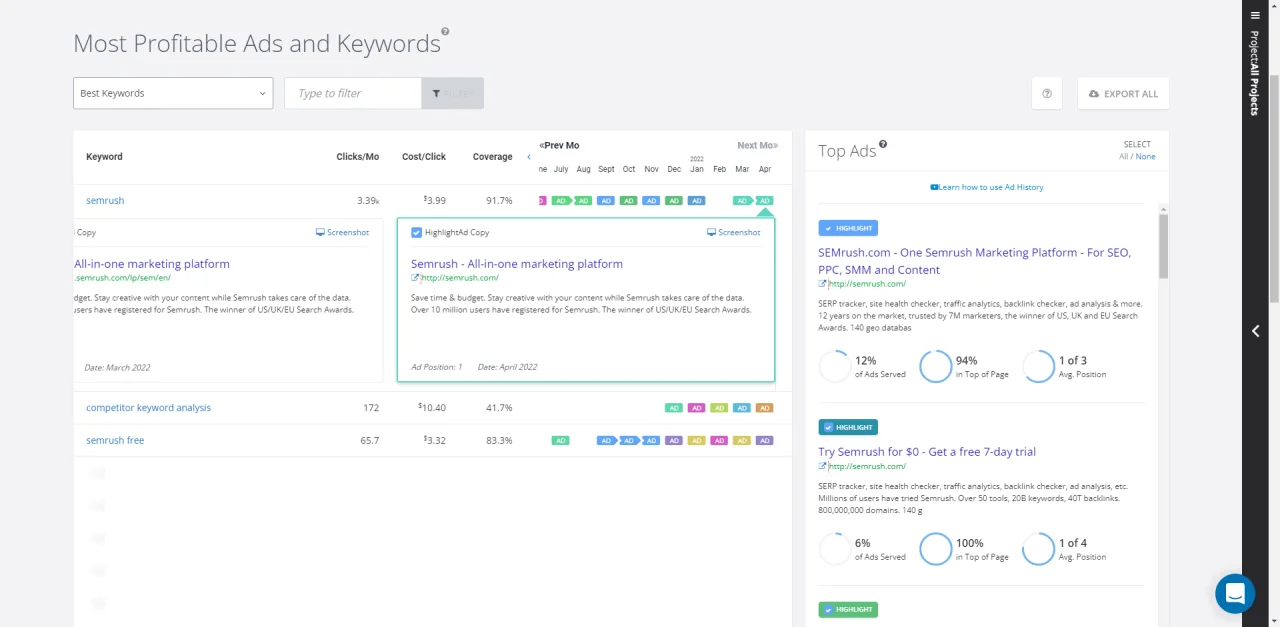Screen dimensions: 1280x627
Task: Click the Screenshot monitor icon on the April ad
Action: [712, 232]
